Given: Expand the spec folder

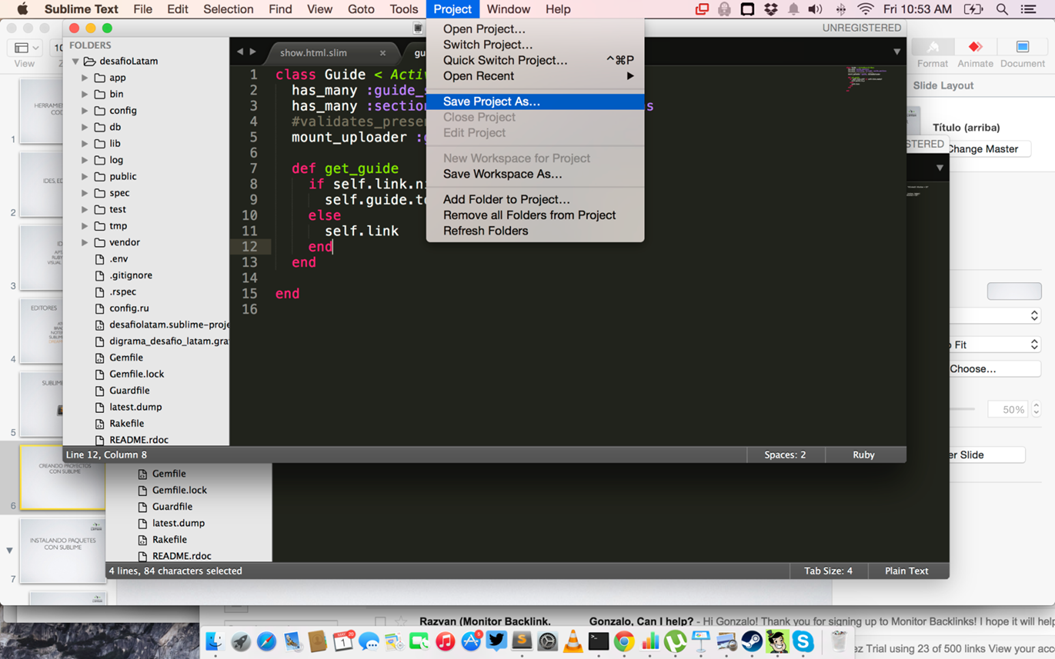Looking at the screenshot, I should [x=85, y=193].
